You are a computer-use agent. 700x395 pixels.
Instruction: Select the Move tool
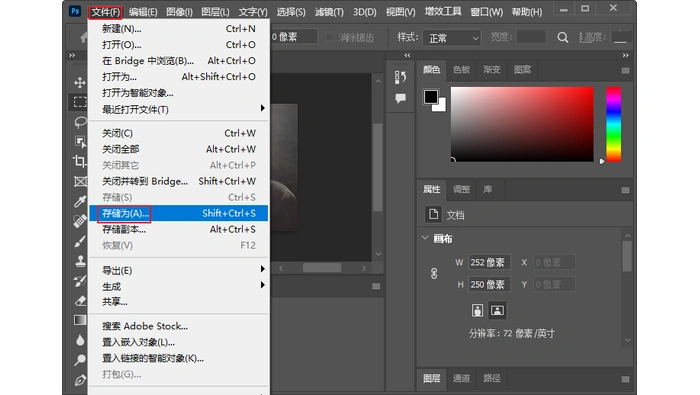(x=80, y=83)
